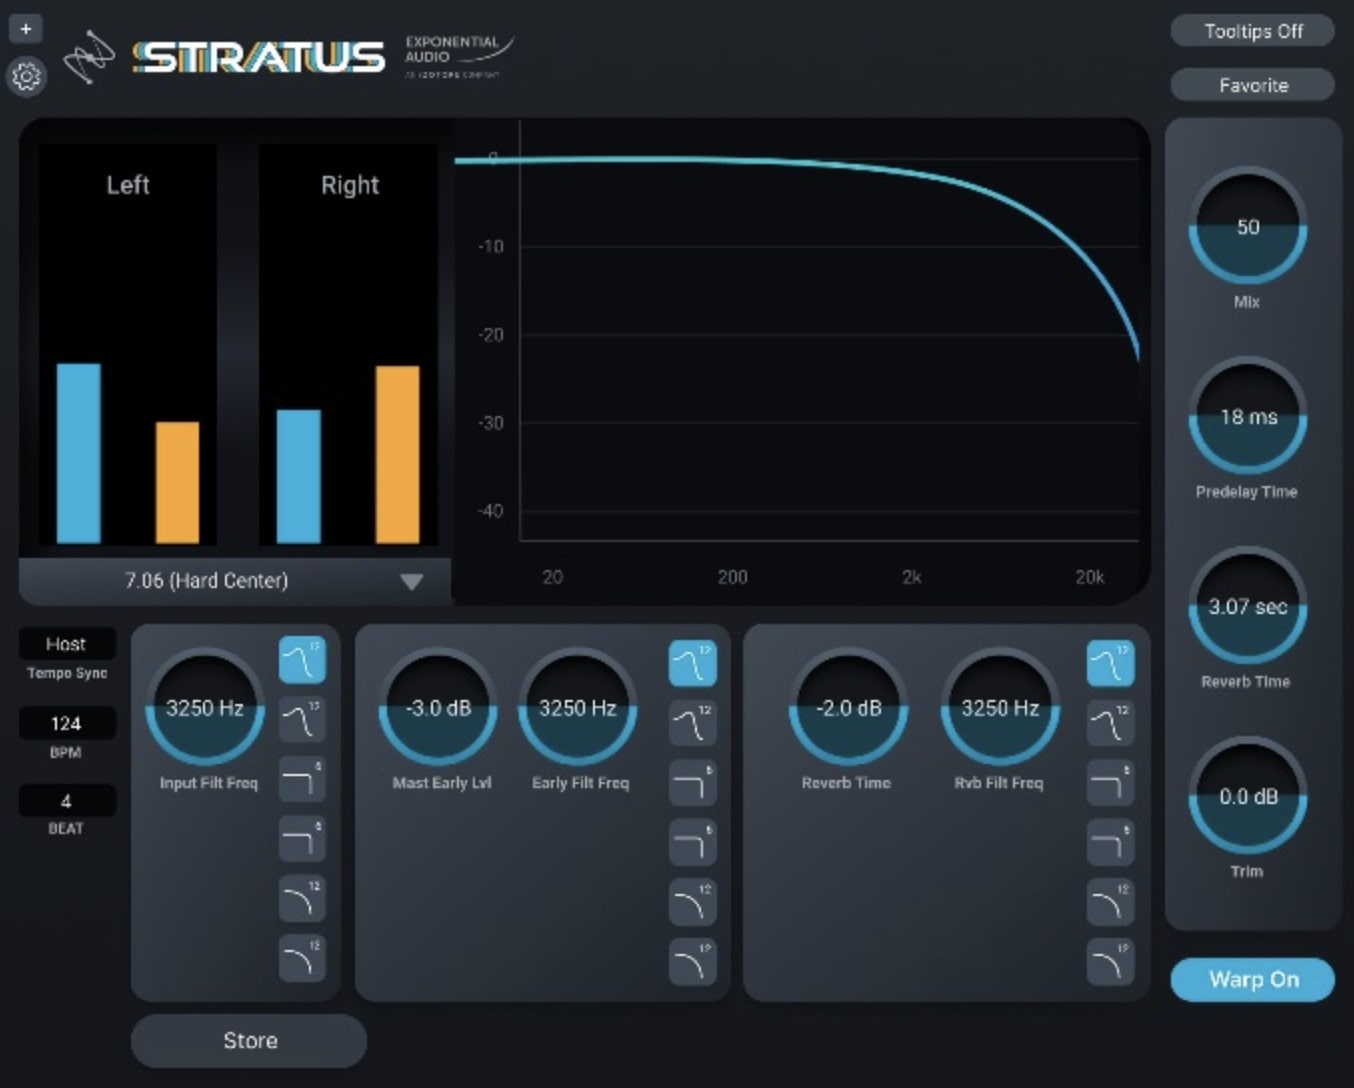The height and width of the screenshot is (1088, 1354).
Task: Select the upper 12 dB curved lowpass icon beside Early Filt Freq
Action: 692,904
